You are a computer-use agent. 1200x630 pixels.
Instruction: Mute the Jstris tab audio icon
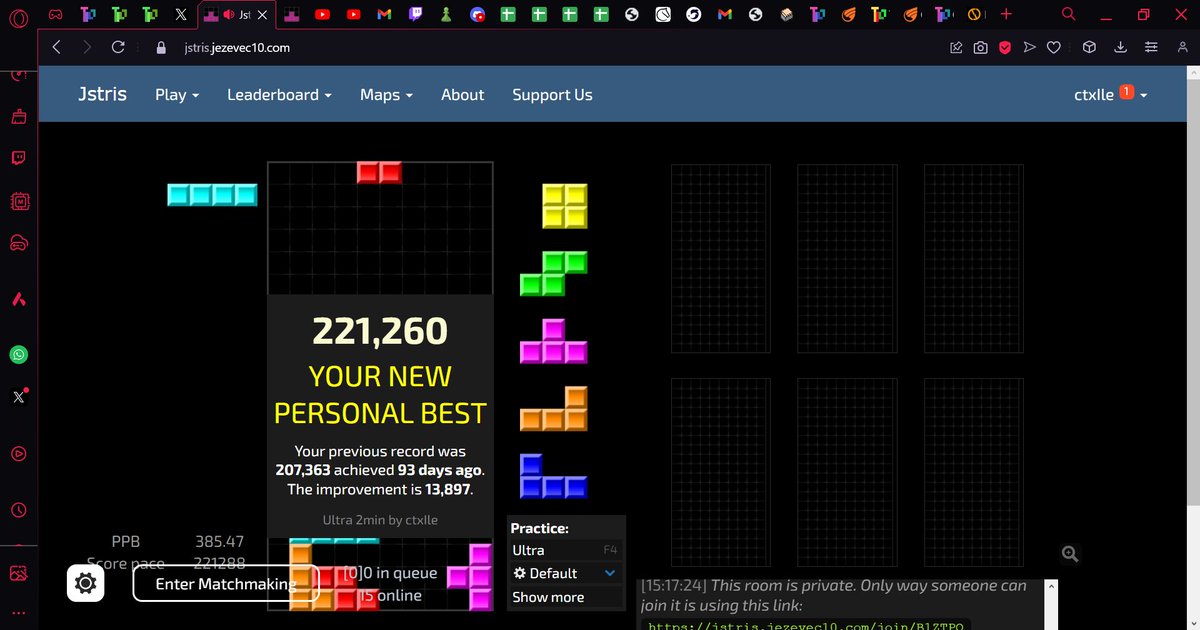pos(230,15)
